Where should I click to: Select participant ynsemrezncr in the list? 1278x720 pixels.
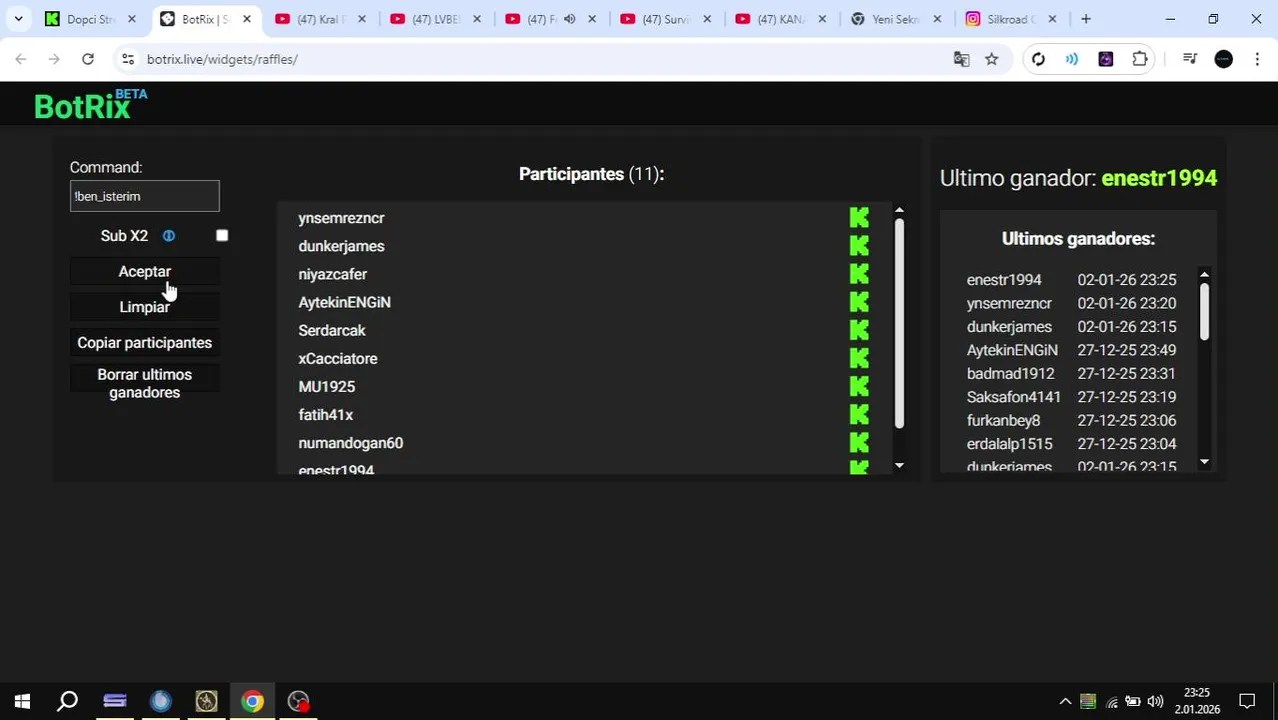[x=341, y=218]
